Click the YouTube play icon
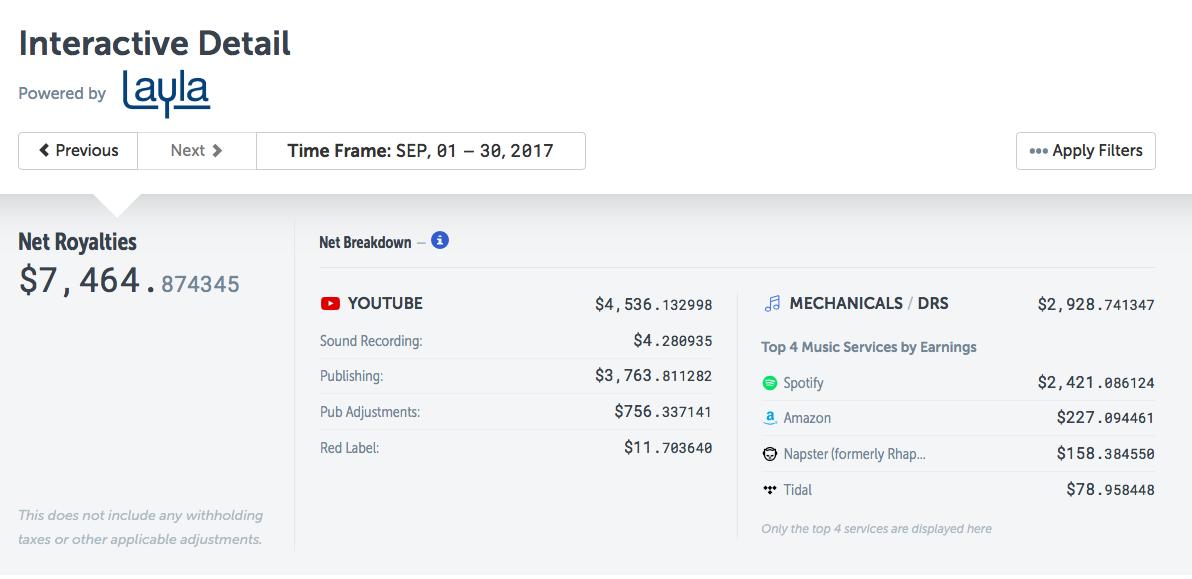 click(x=330, y=304)
